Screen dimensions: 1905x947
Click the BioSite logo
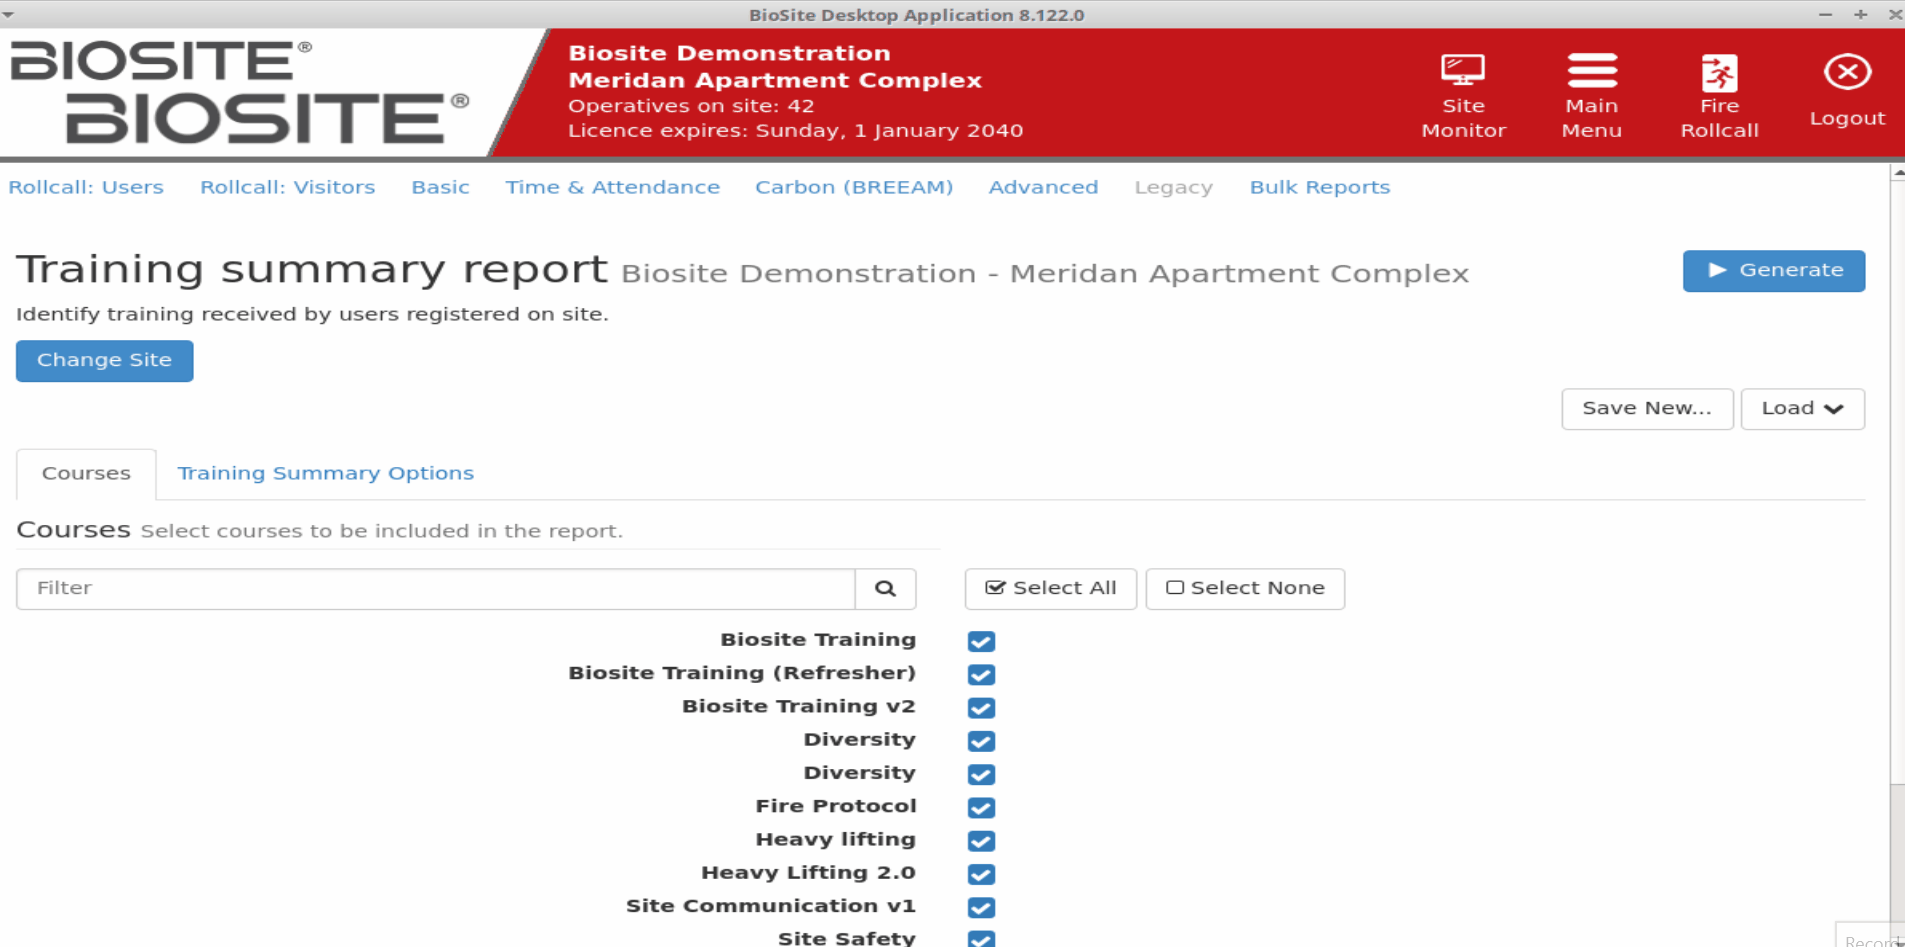[240, 92]
